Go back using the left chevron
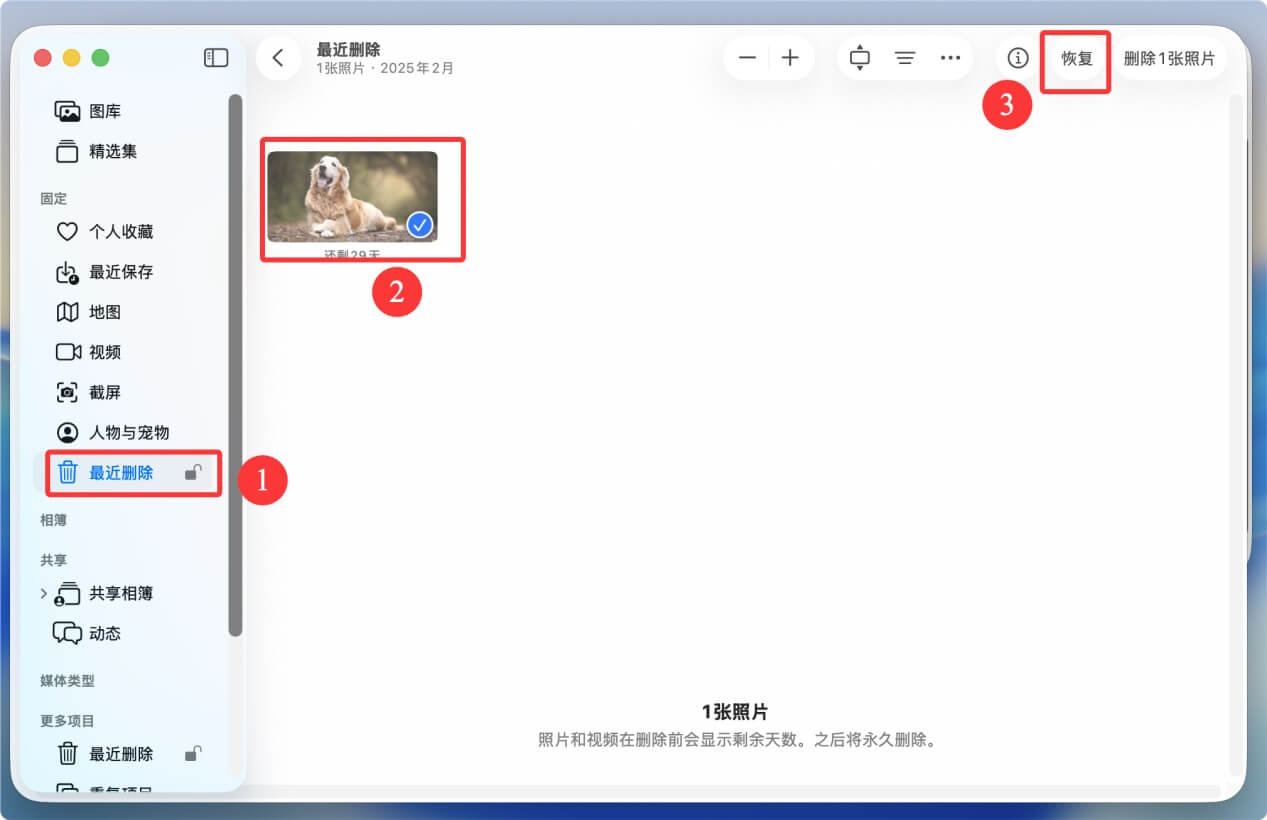Screen dimensions: 1267x820 pyautogui.click(x=278, y=58)
